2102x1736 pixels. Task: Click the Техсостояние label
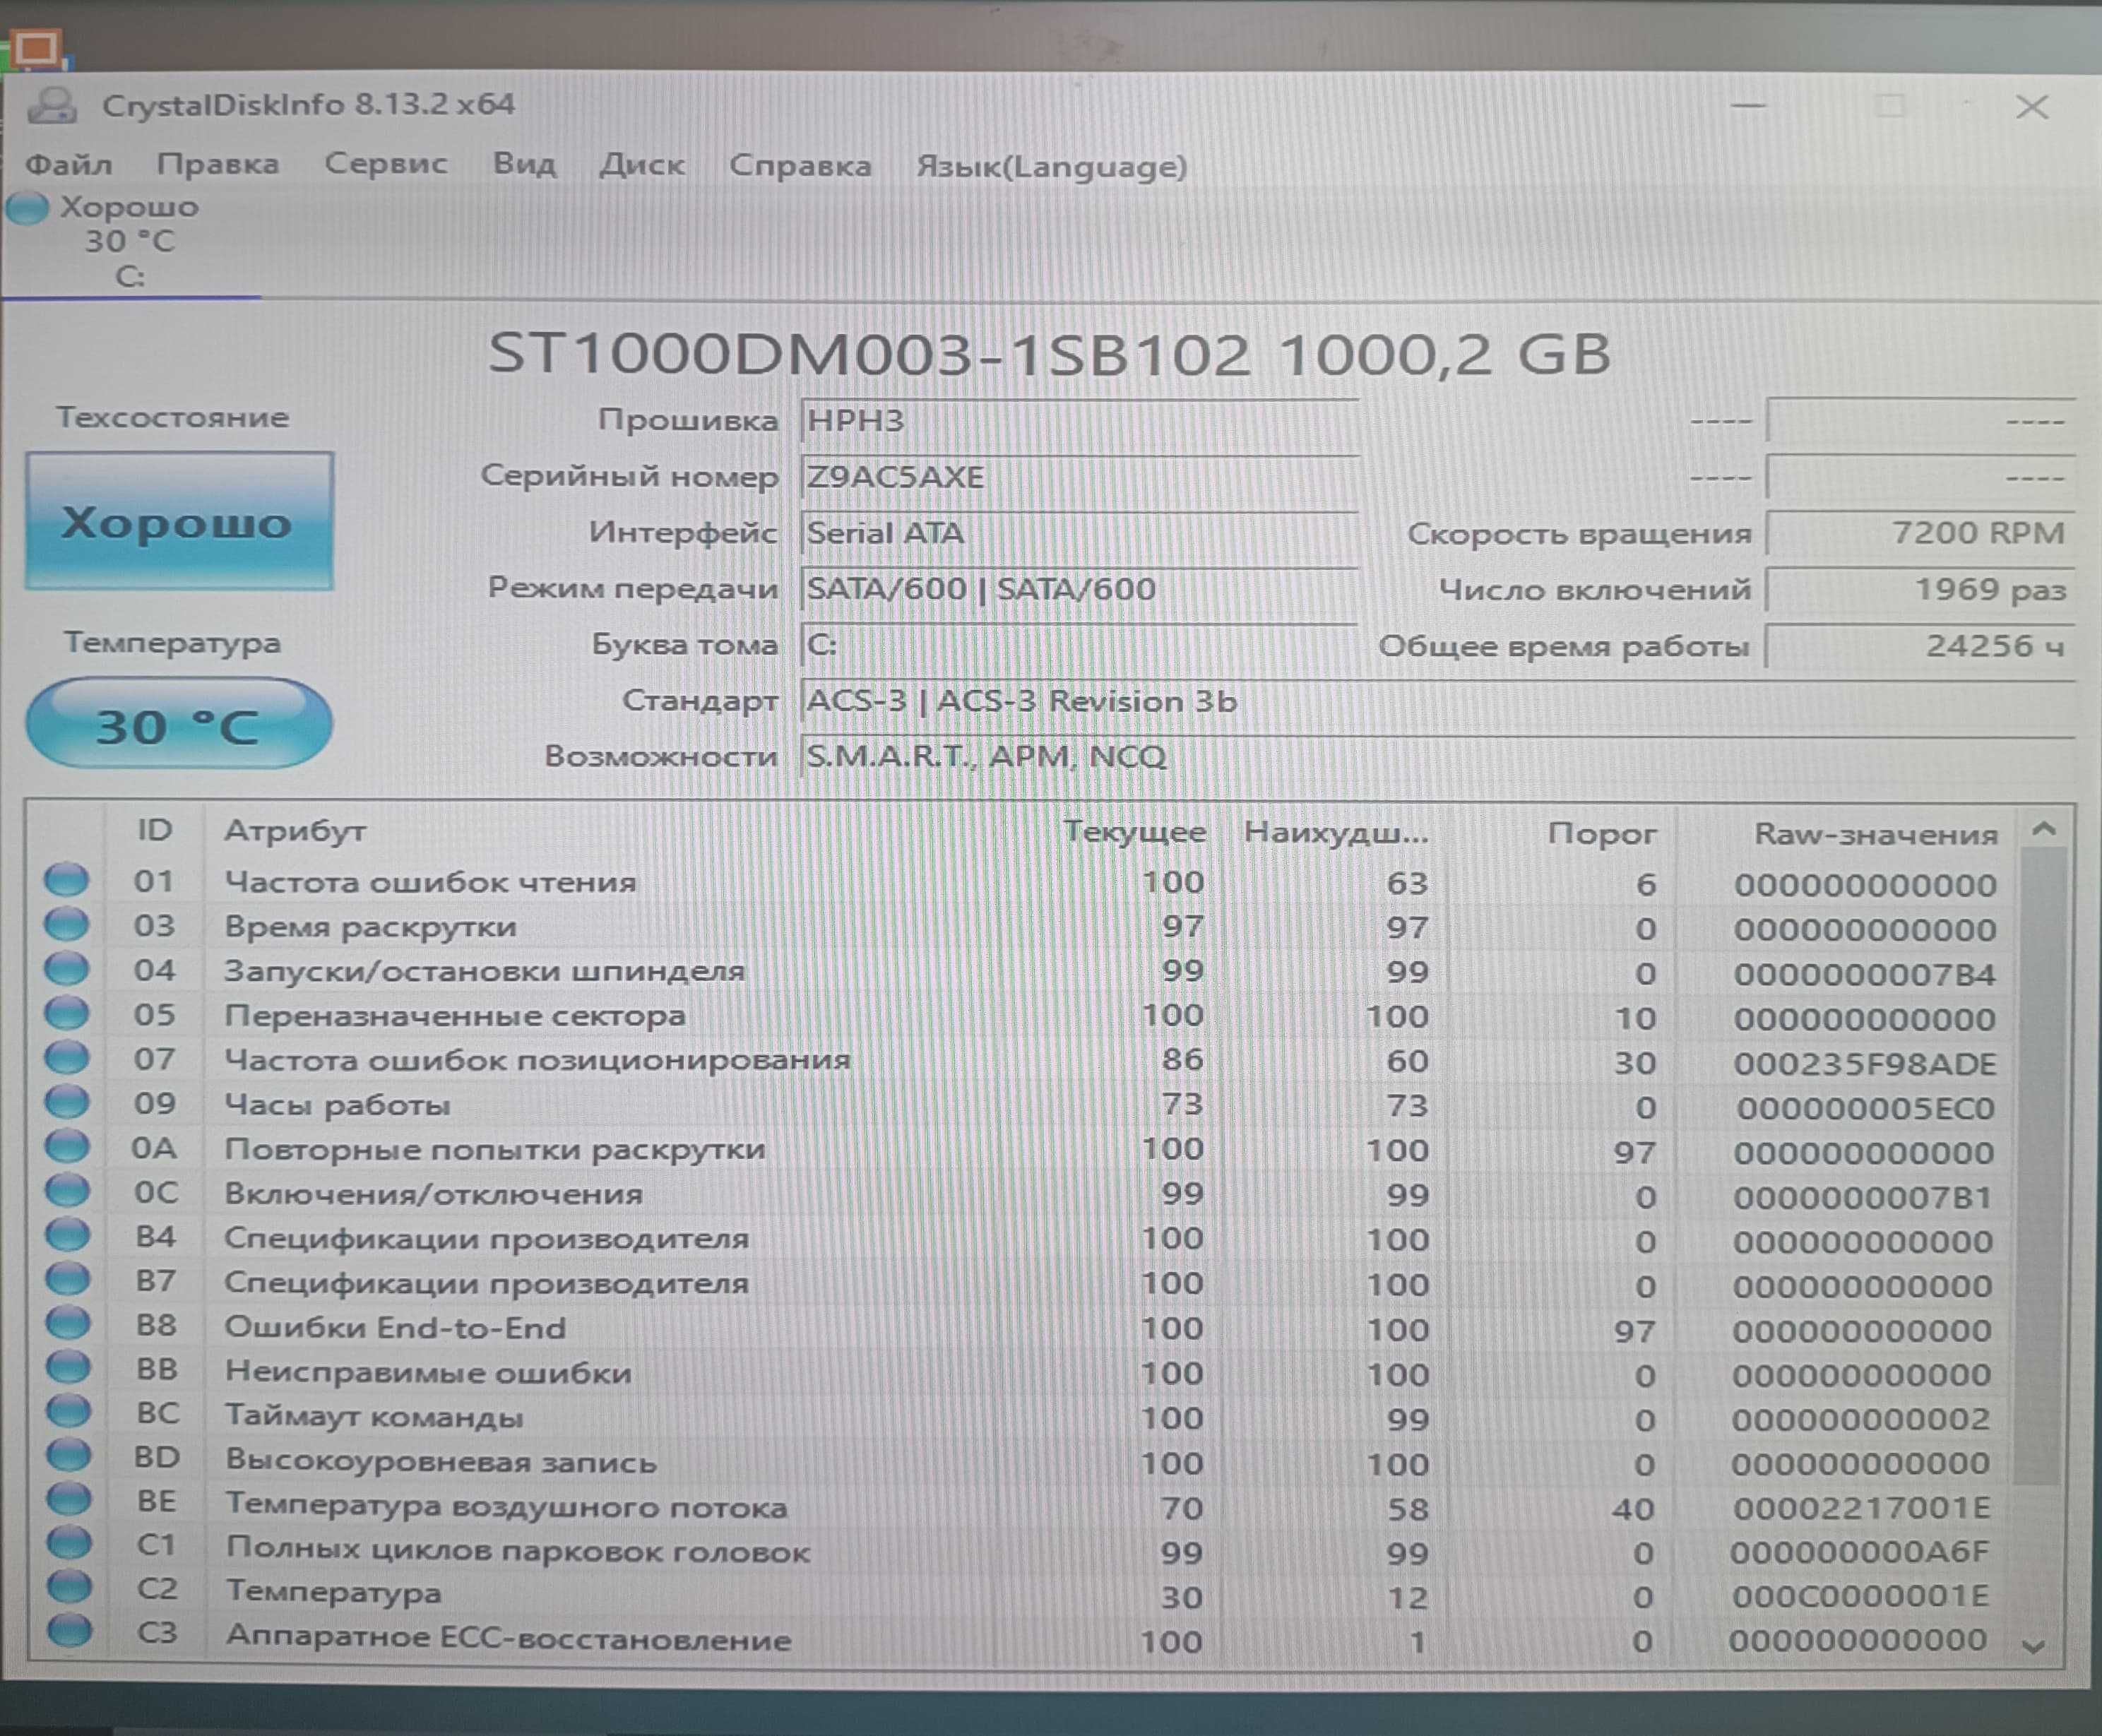coord(172,417)
